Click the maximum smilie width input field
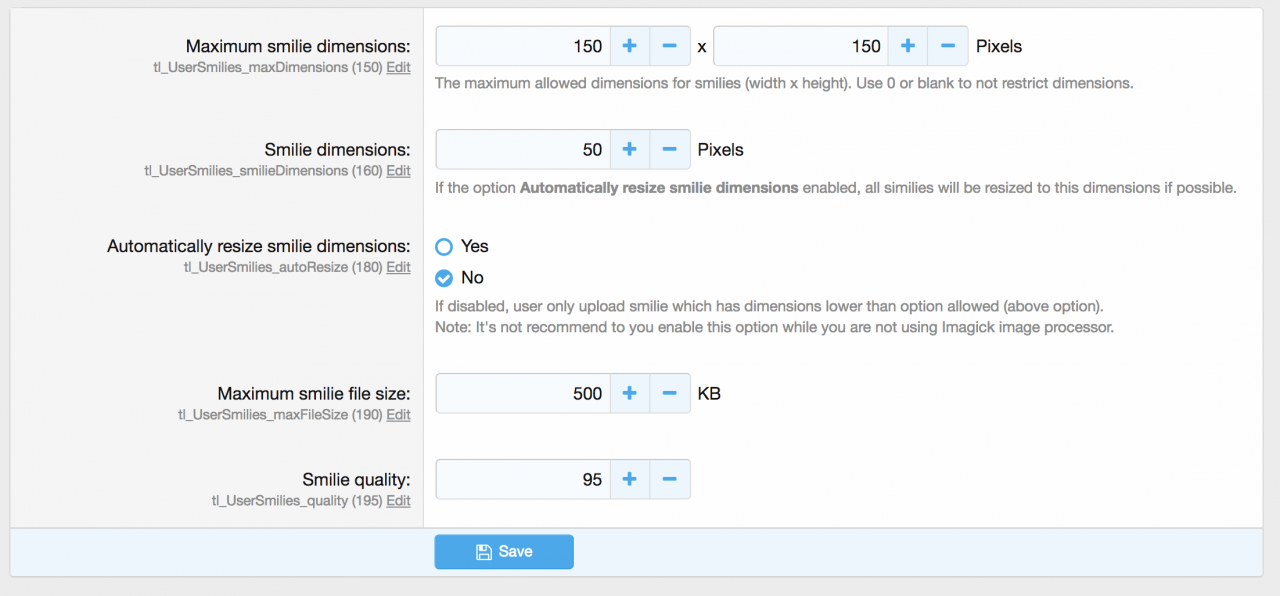The image size is (1280, 596). click(x=522, y=46)
